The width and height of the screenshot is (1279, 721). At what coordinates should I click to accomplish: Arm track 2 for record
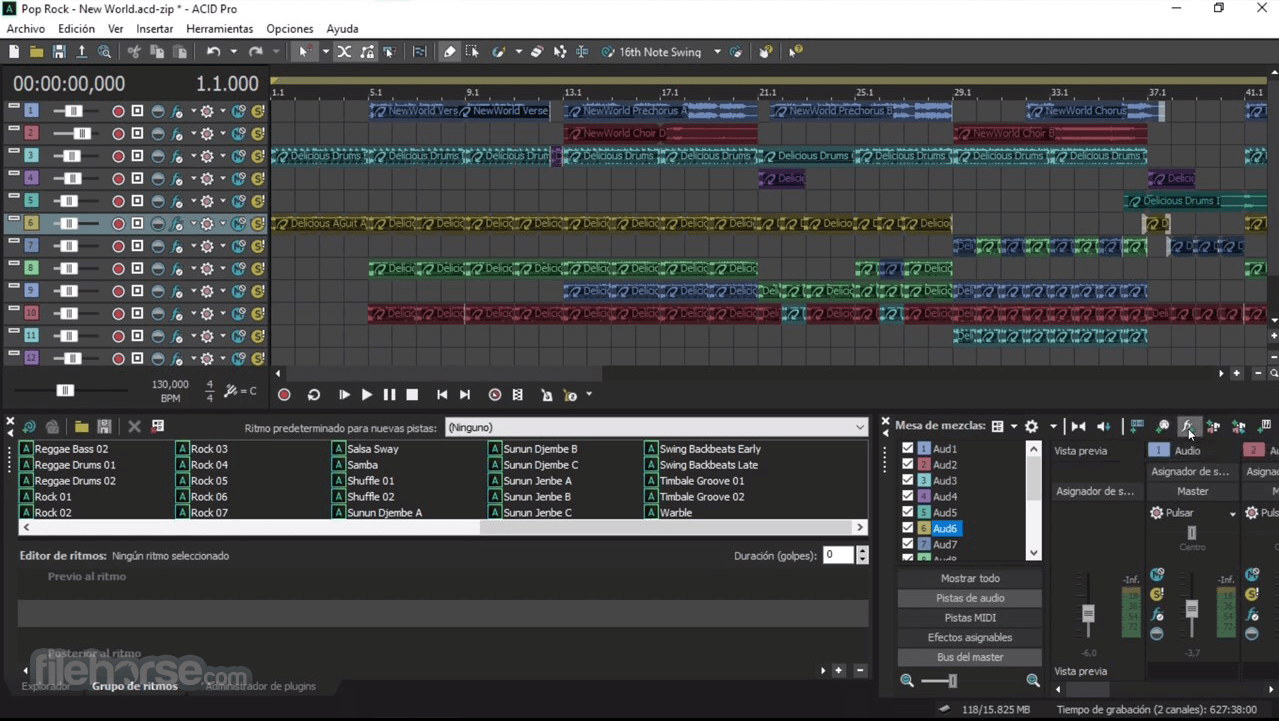(118, 134)
